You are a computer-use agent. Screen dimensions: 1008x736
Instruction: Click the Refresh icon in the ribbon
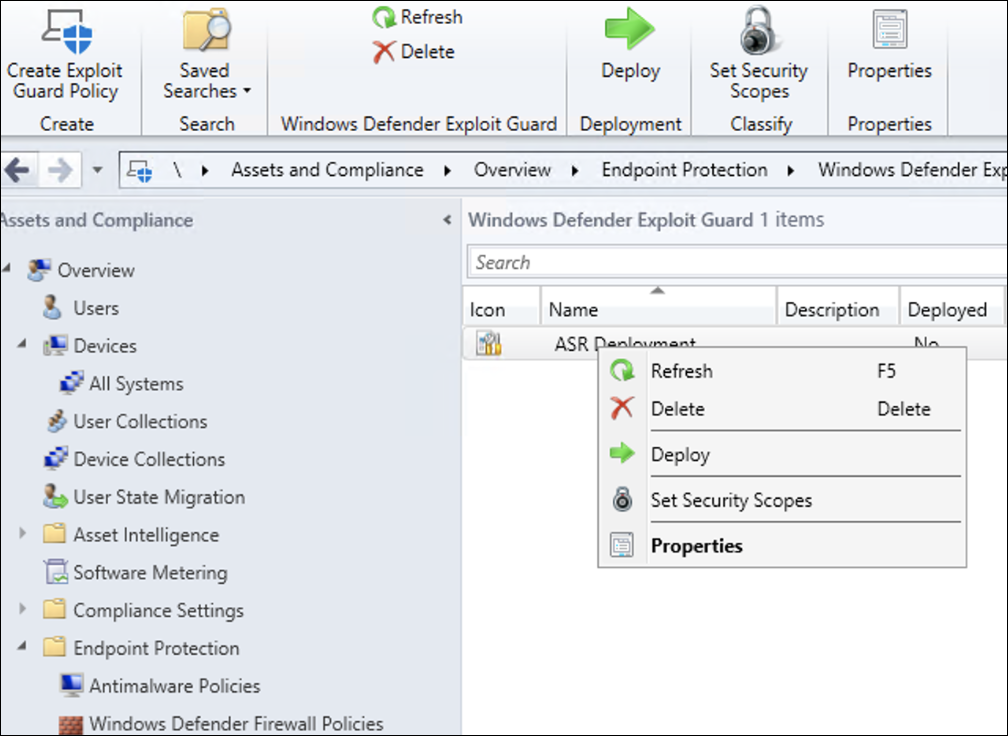(x=384, y=17)
